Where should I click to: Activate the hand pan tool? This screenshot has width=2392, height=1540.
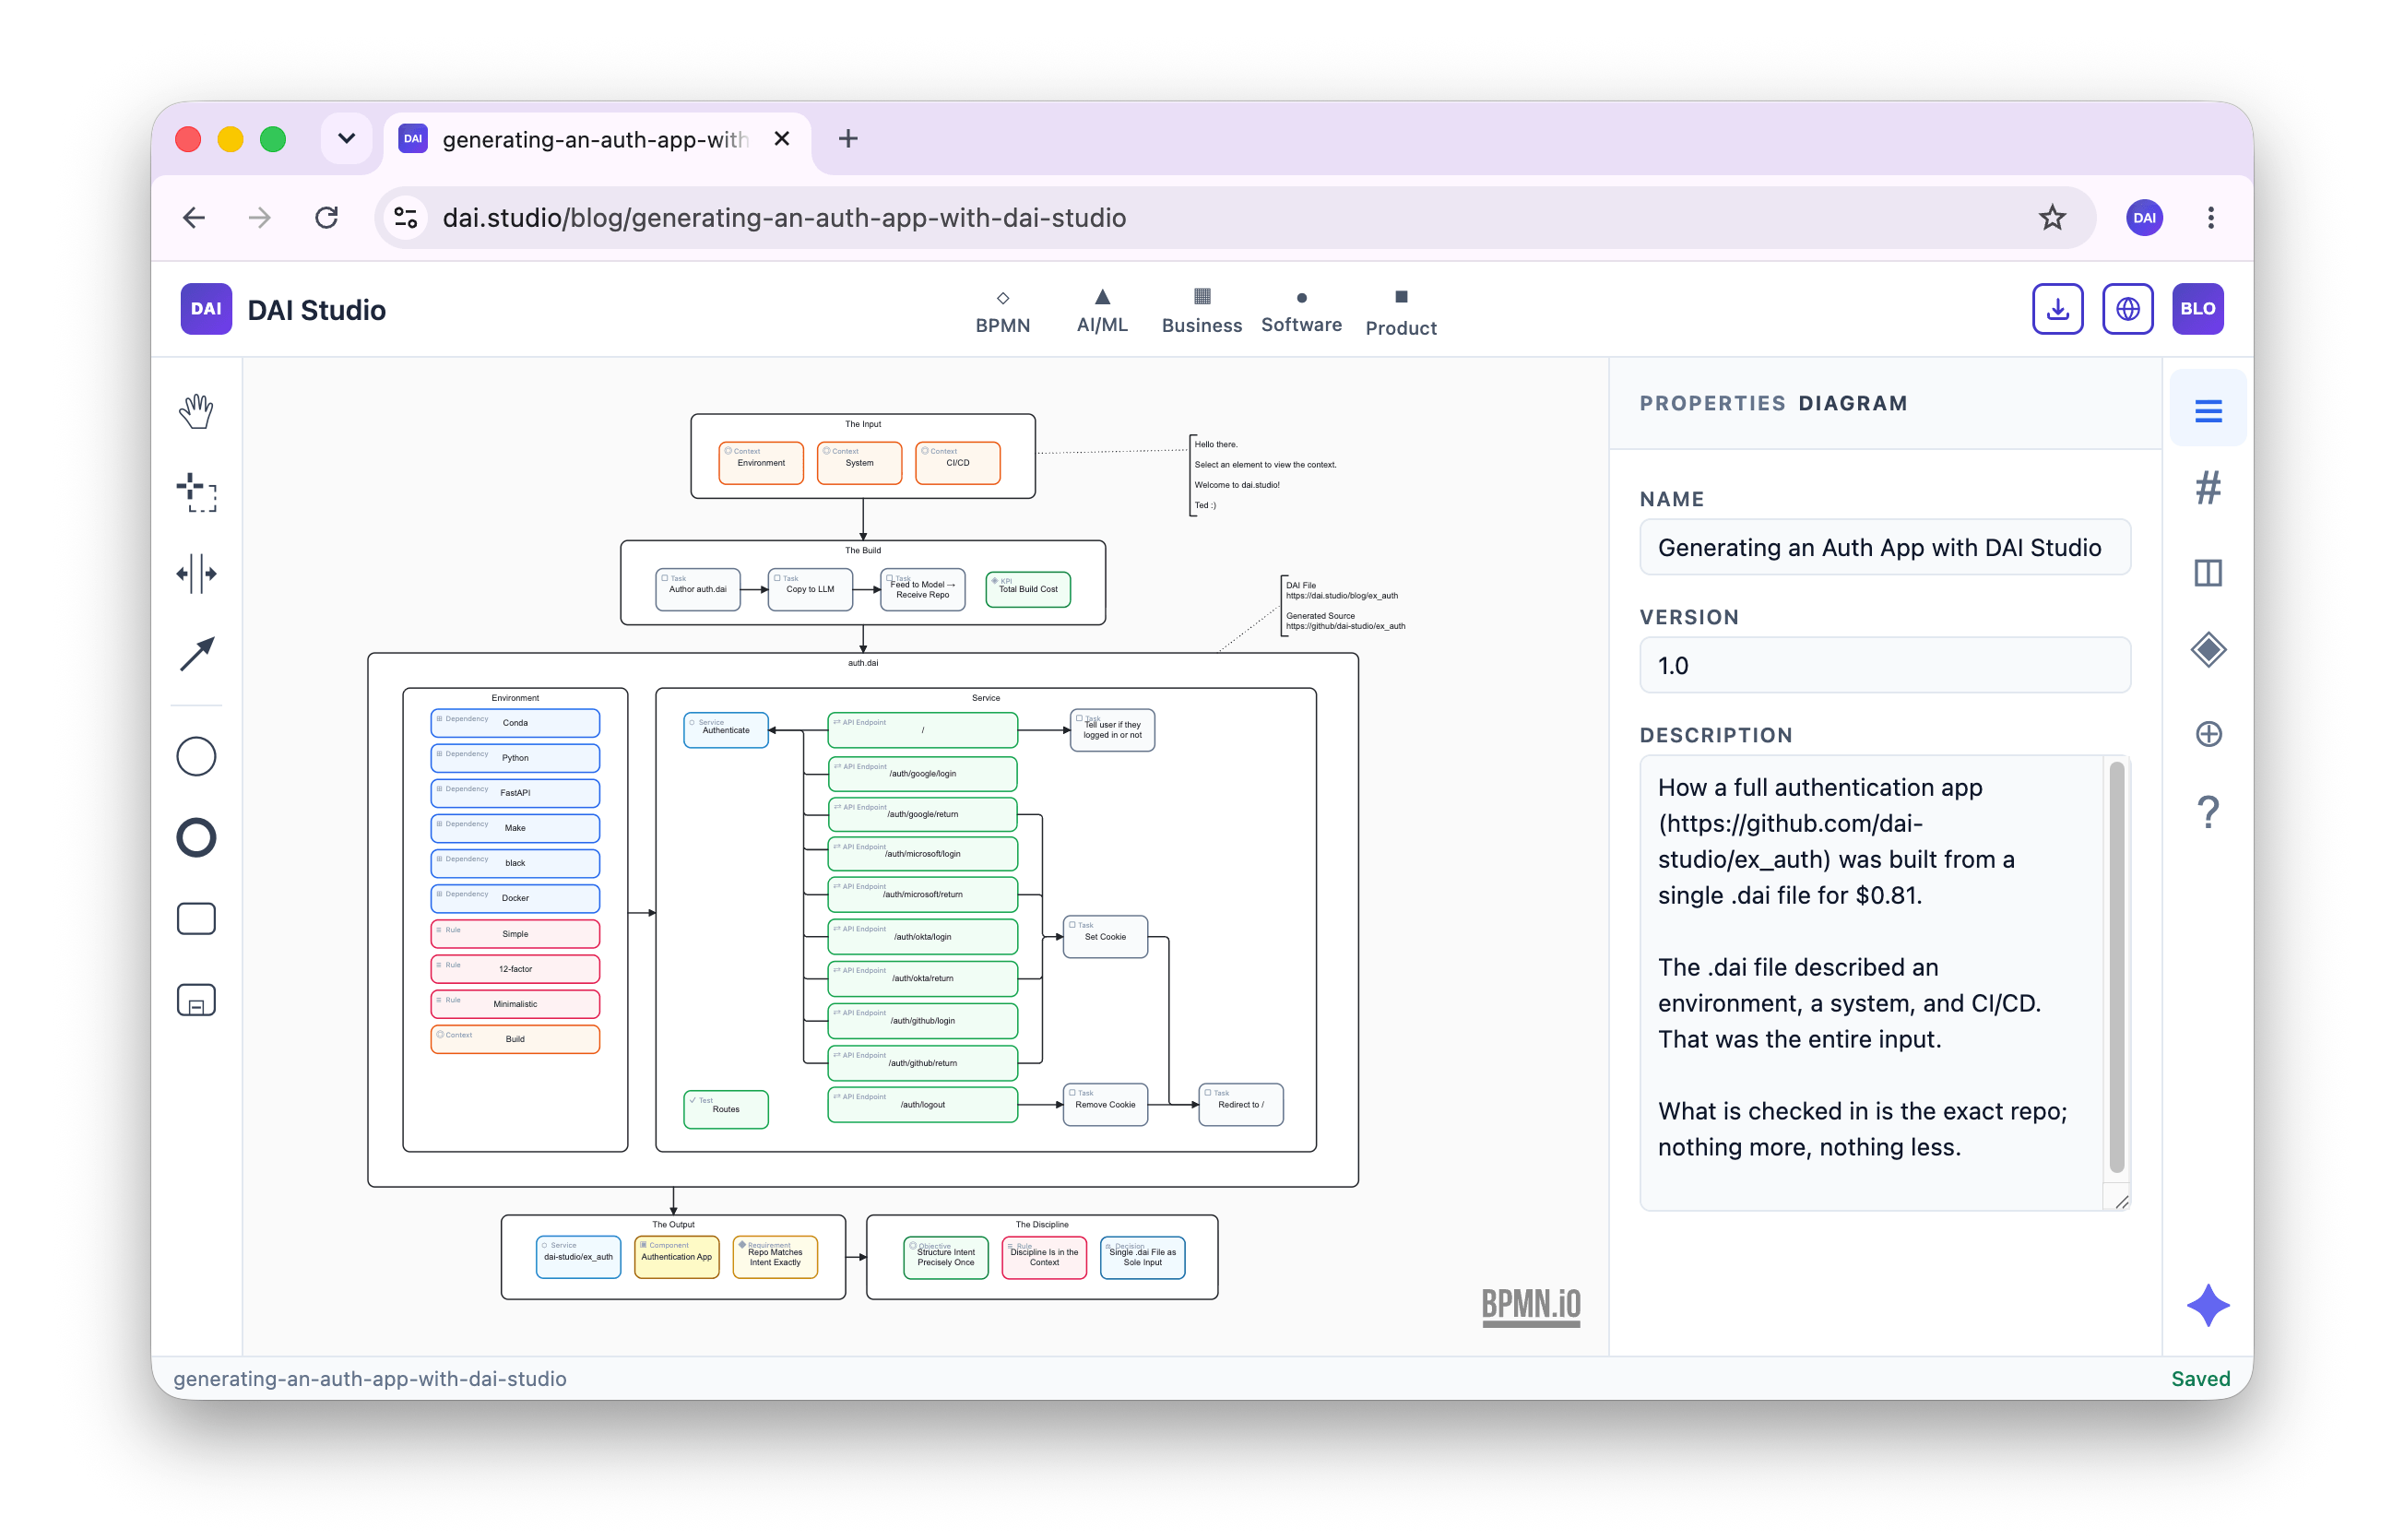point(196,411)
